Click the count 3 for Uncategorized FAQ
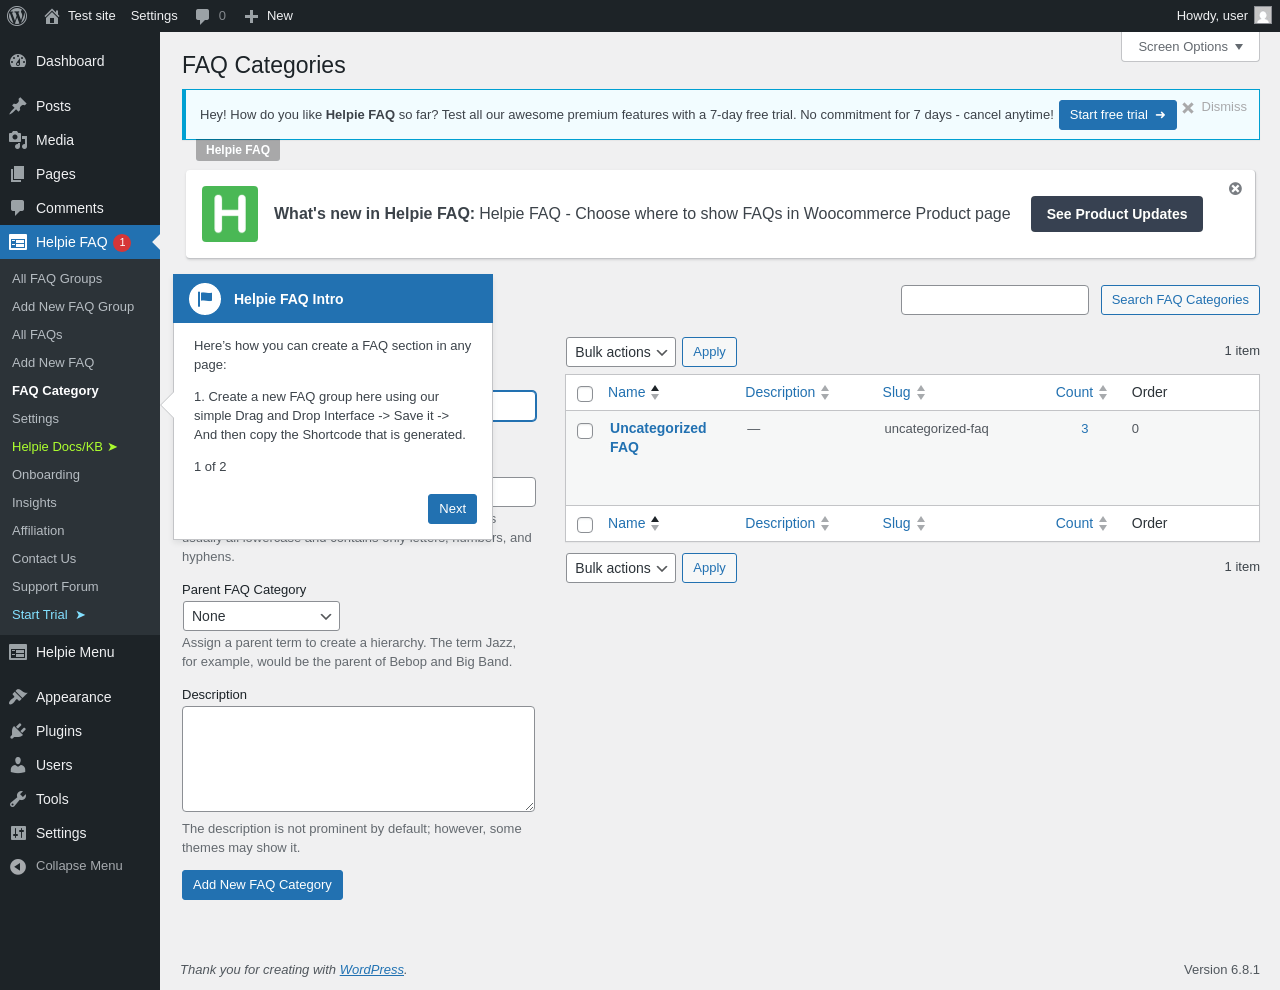This screenshot has height=990, width=1280. (1085, 429)
